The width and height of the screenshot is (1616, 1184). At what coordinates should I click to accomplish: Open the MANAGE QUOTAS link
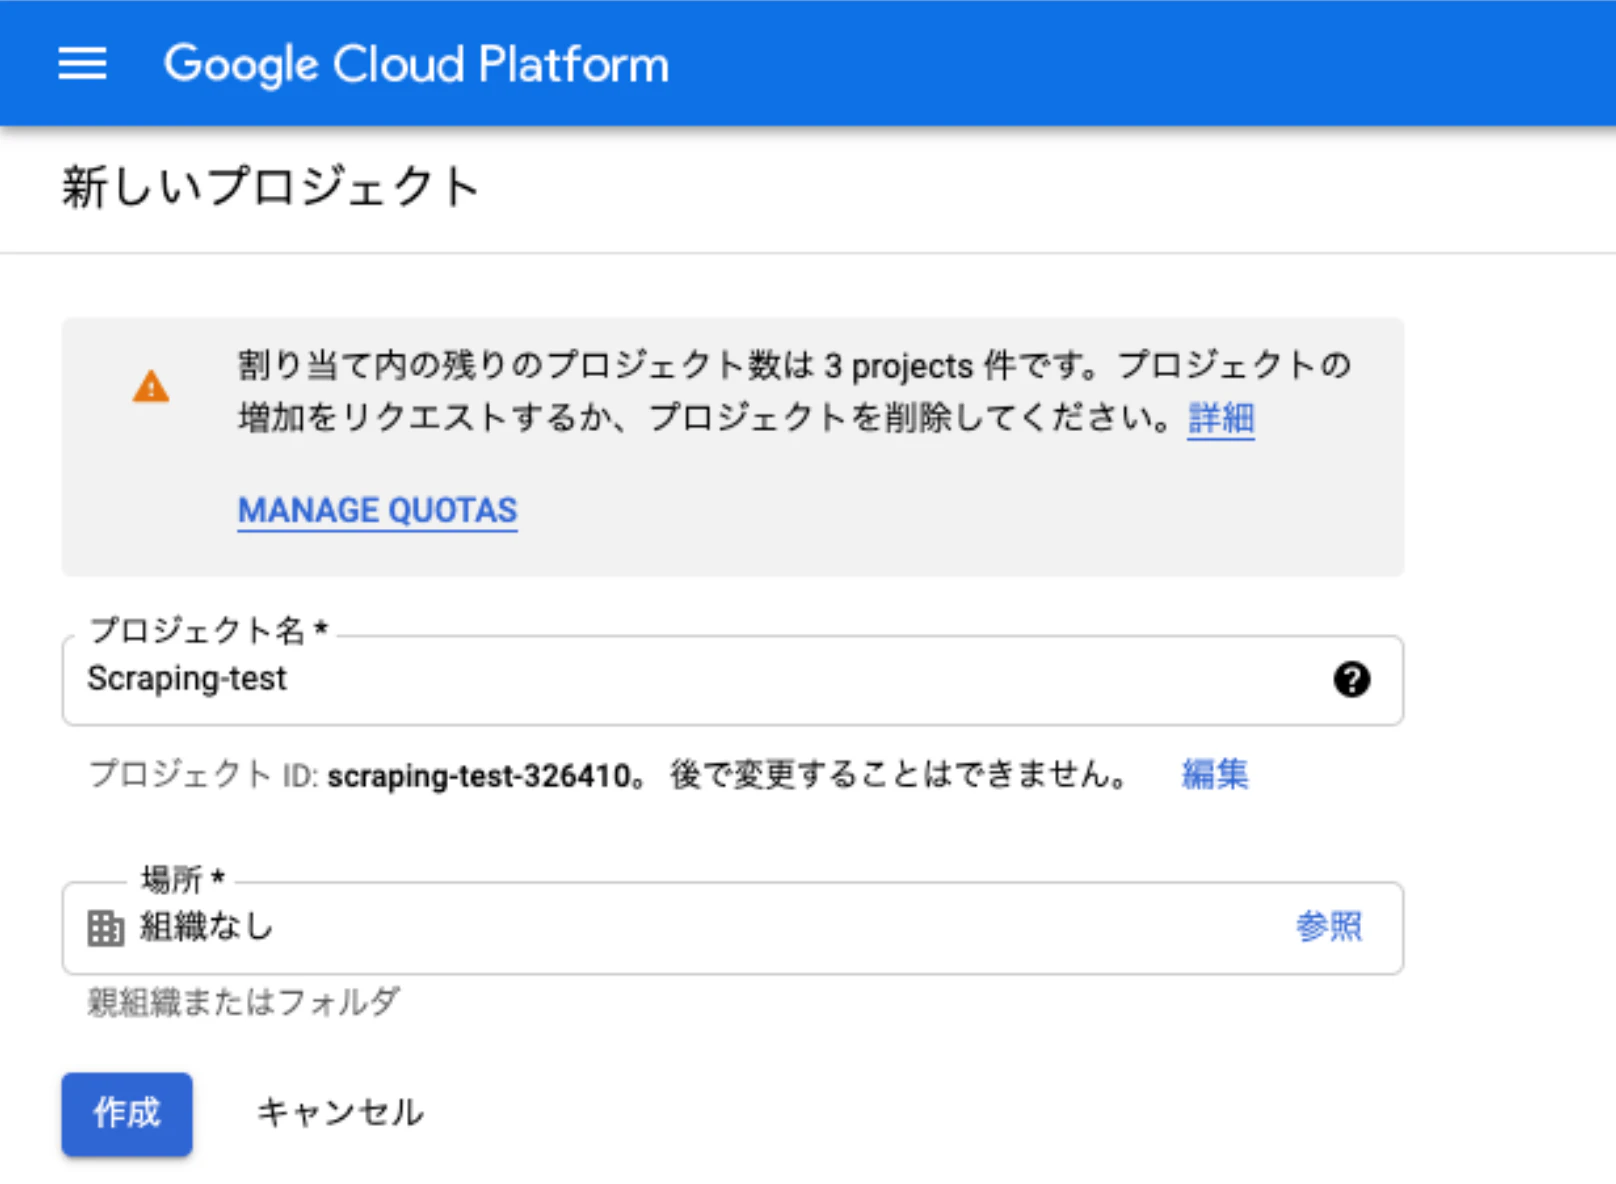click(377, 511)
